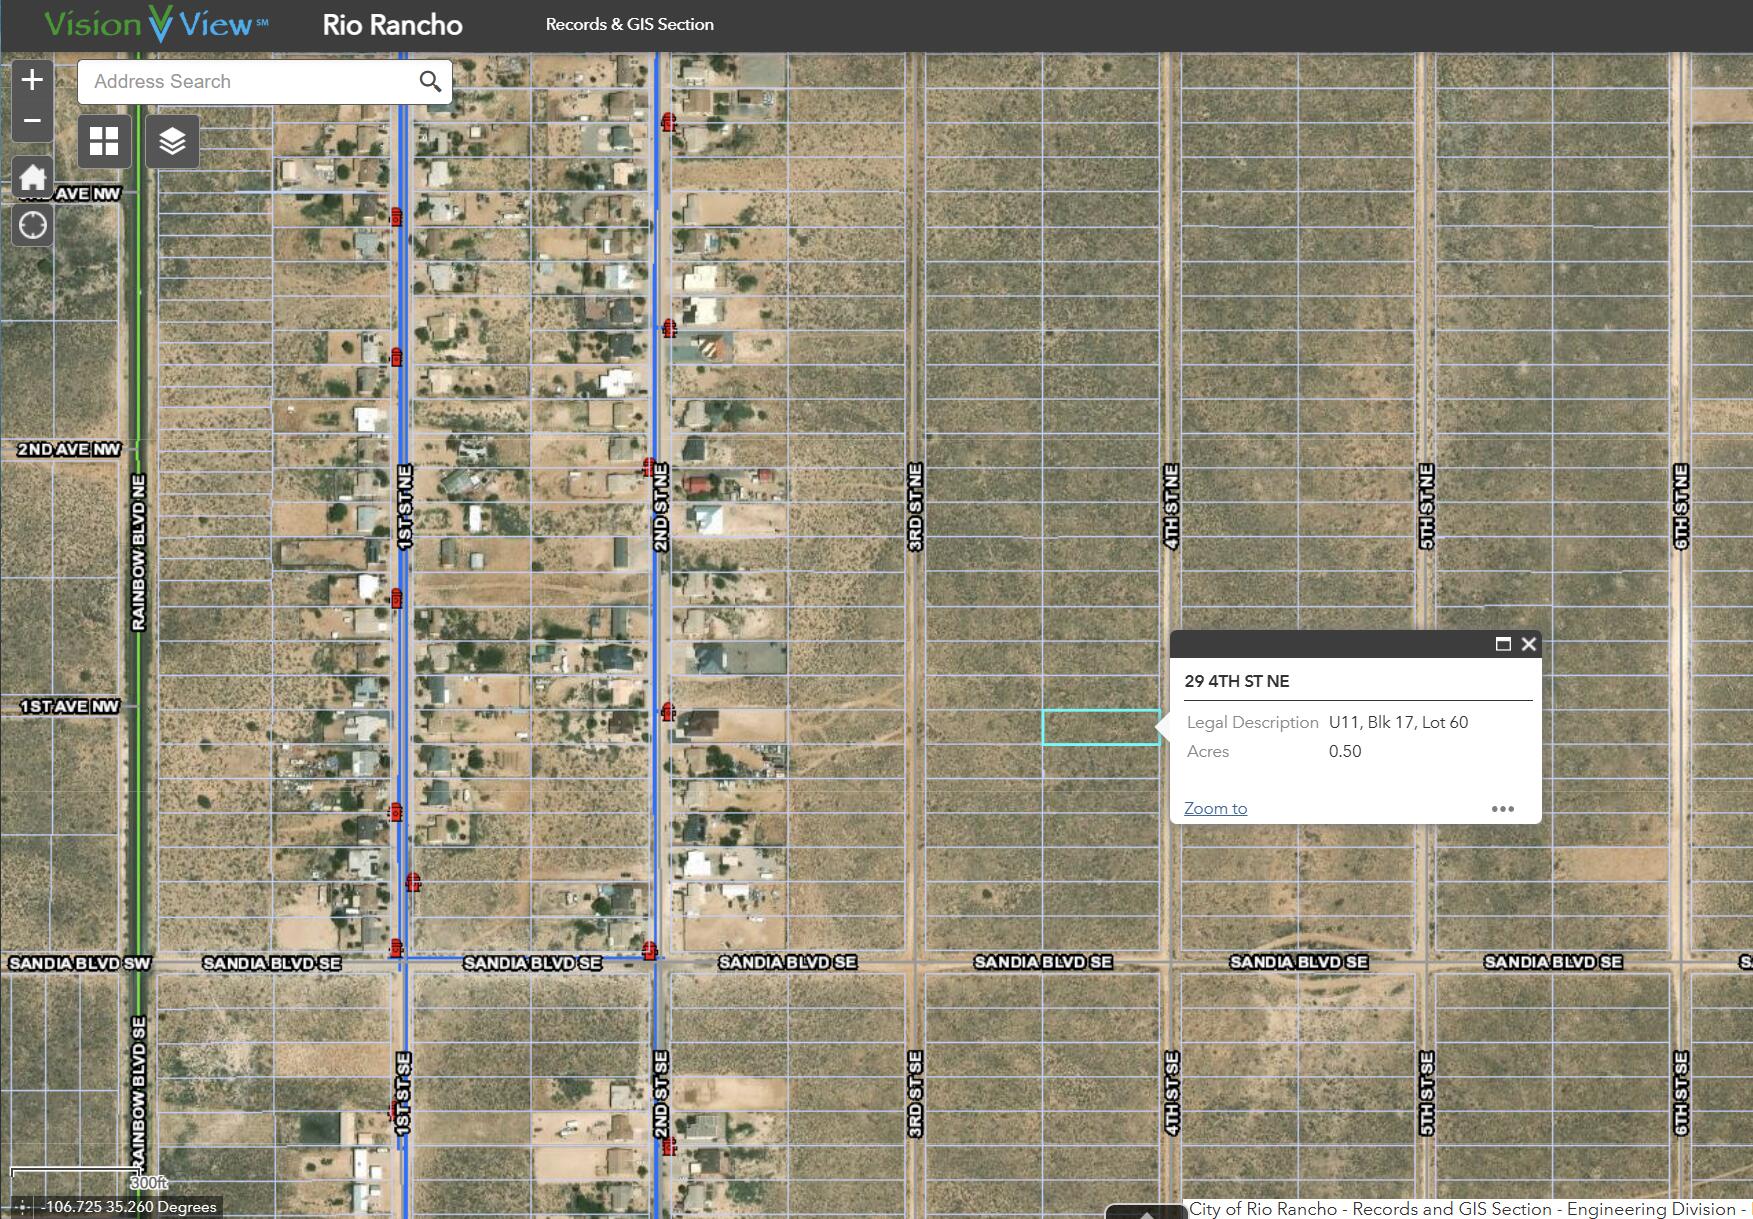Open the layer list panel
Viewport: 1753px width, 1219px height.
[172, 141]
